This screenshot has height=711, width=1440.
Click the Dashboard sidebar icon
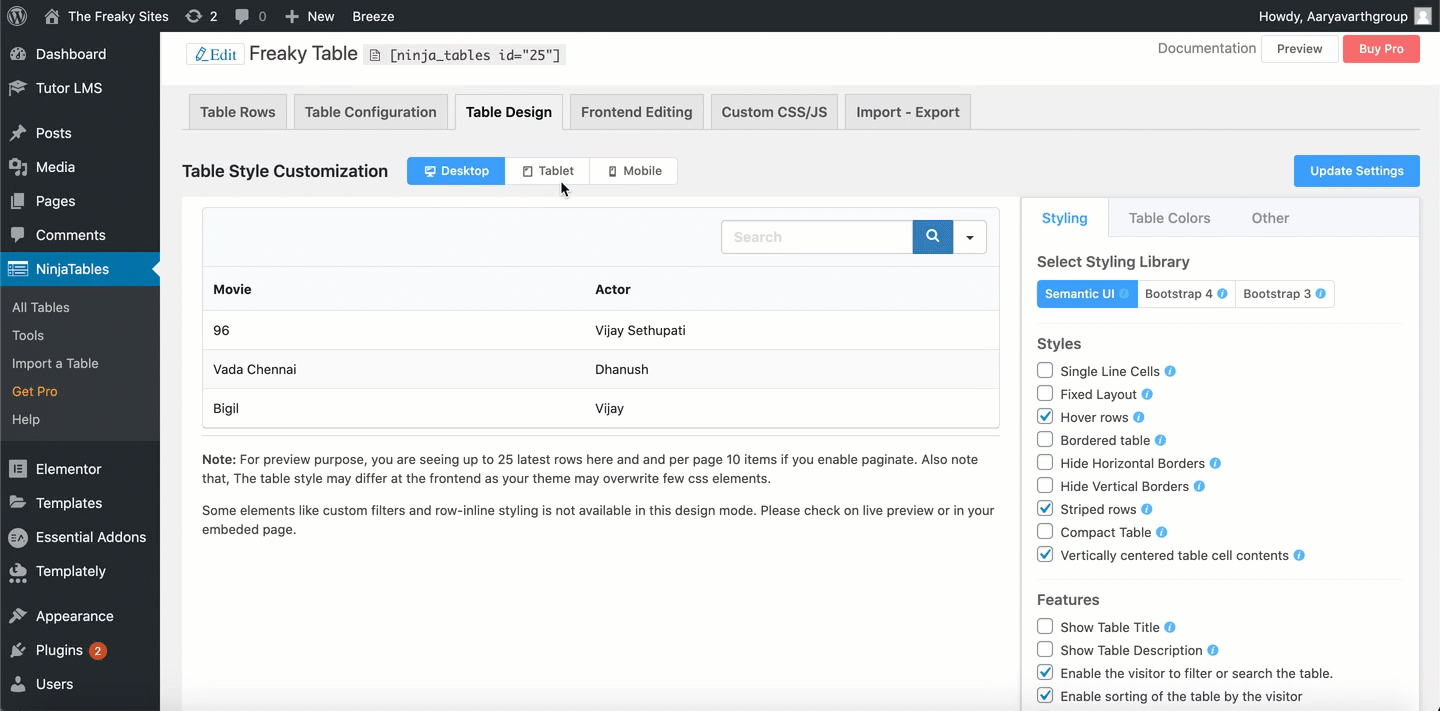click(x=17, y=54)
